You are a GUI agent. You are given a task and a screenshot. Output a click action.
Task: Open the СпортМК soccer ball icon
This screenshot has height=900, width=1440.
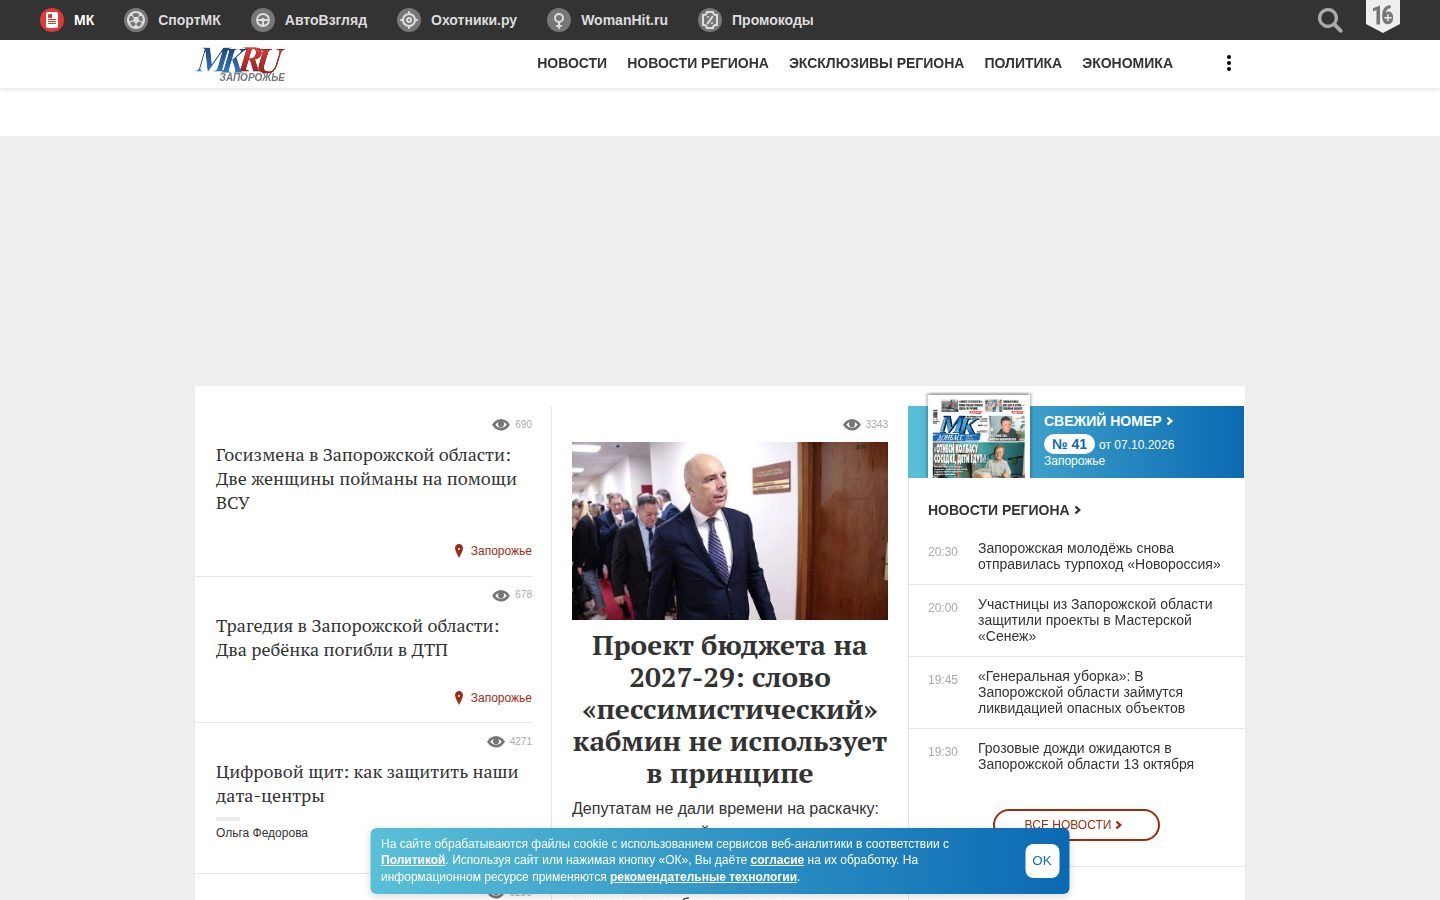[136, 20]
